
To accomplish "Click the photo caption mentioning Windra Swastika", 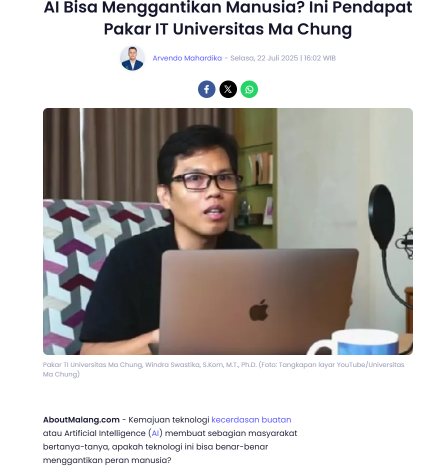I will pos(223,369).
